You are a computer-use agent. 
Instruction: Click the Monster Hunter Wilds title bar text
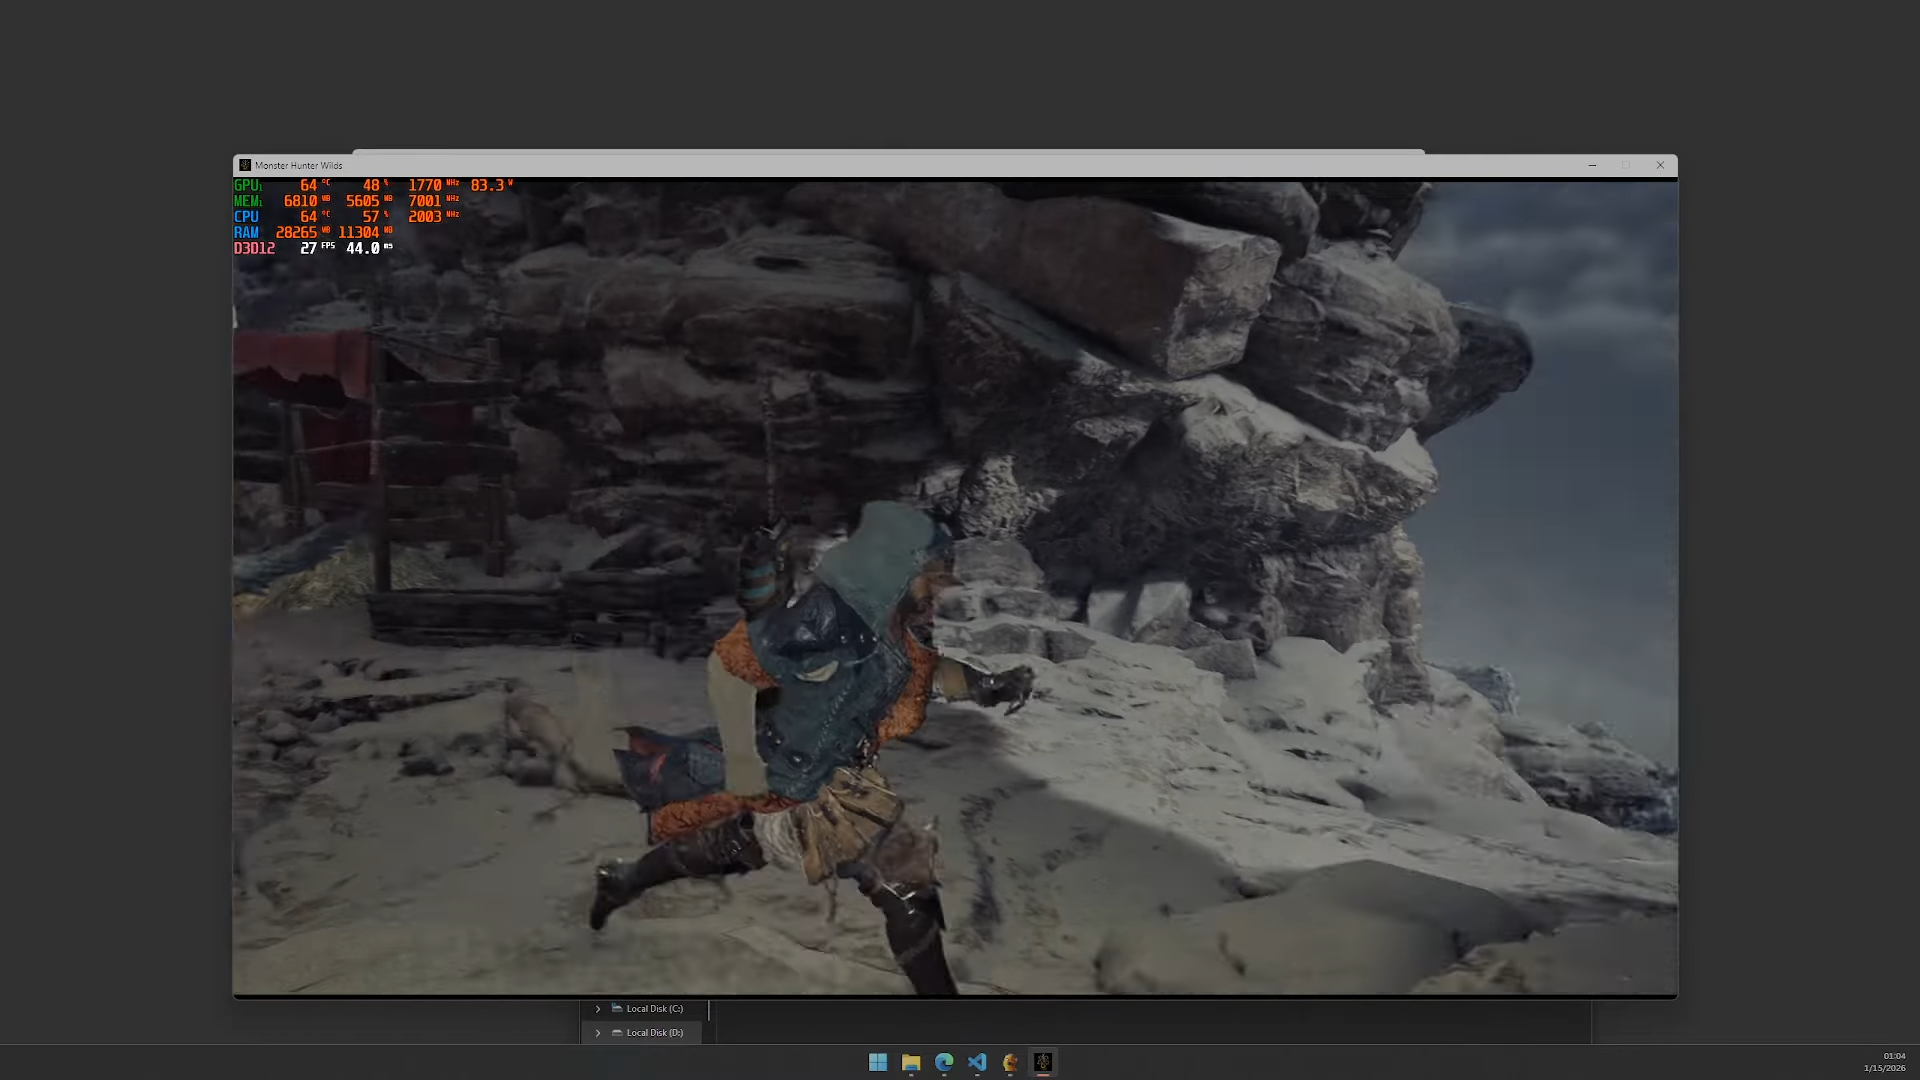click(x=298, y=165)
